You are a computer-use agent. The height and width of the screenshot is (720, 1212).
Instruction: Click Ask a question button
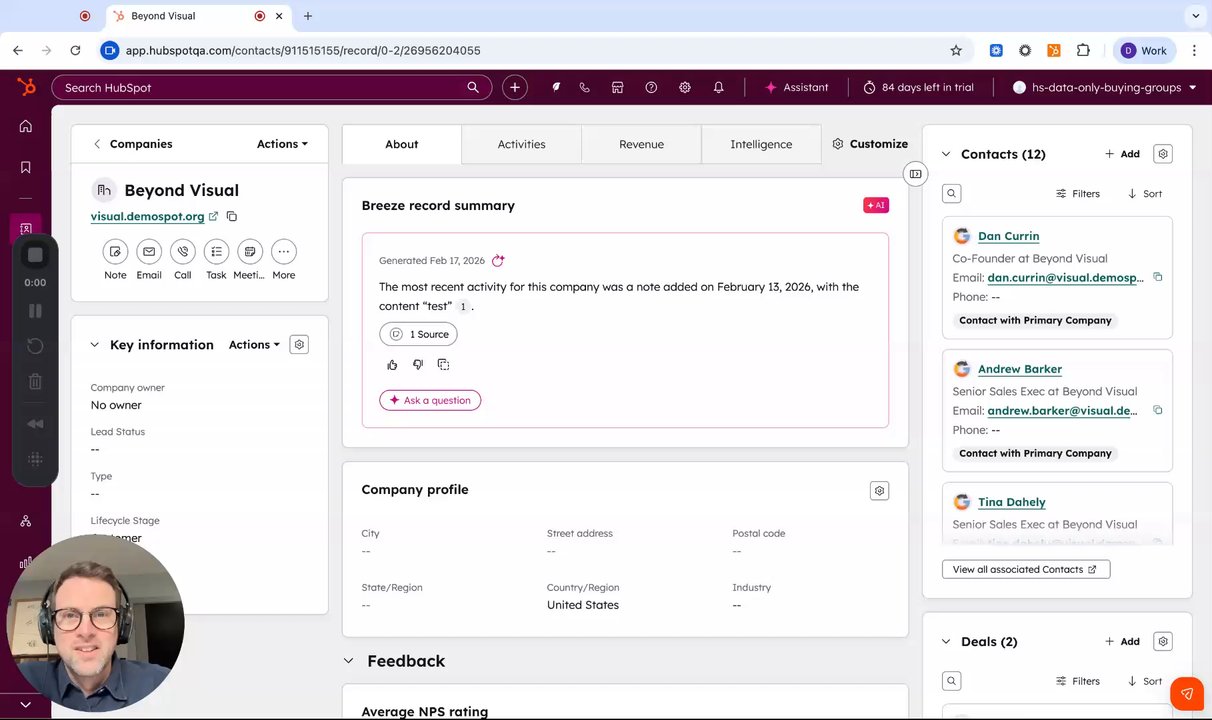tap(430, 400)
